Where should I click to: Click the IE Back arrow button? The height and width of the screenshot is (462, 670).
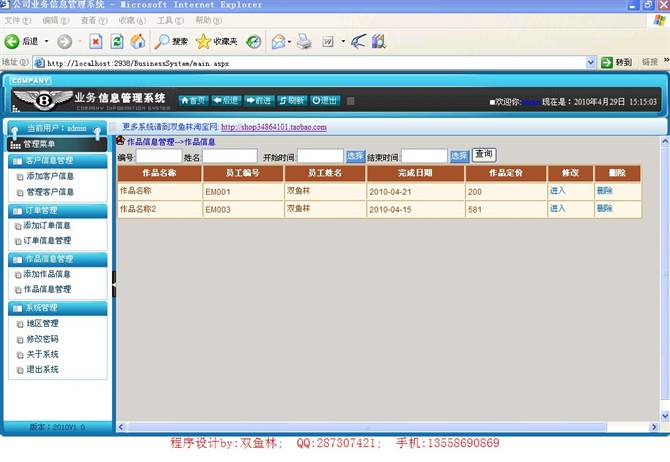12,41
